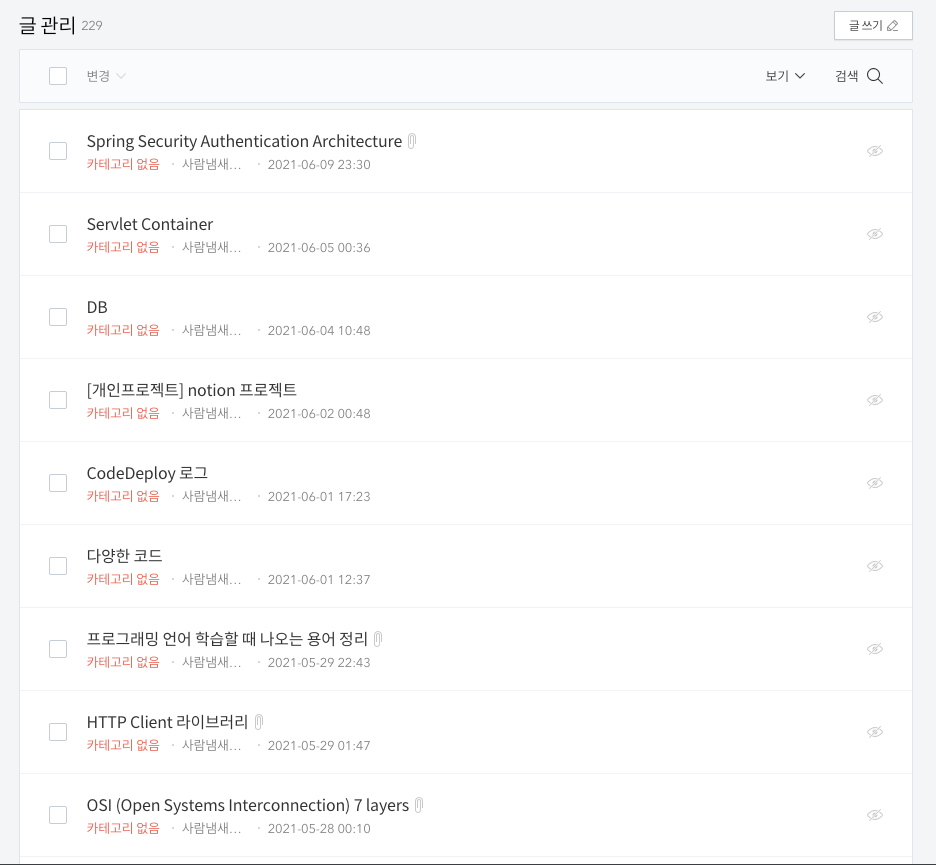Click the attachment clip icon on Spring Security post
The width and height of the screenshot is (936, 865).
pos(412,141)
